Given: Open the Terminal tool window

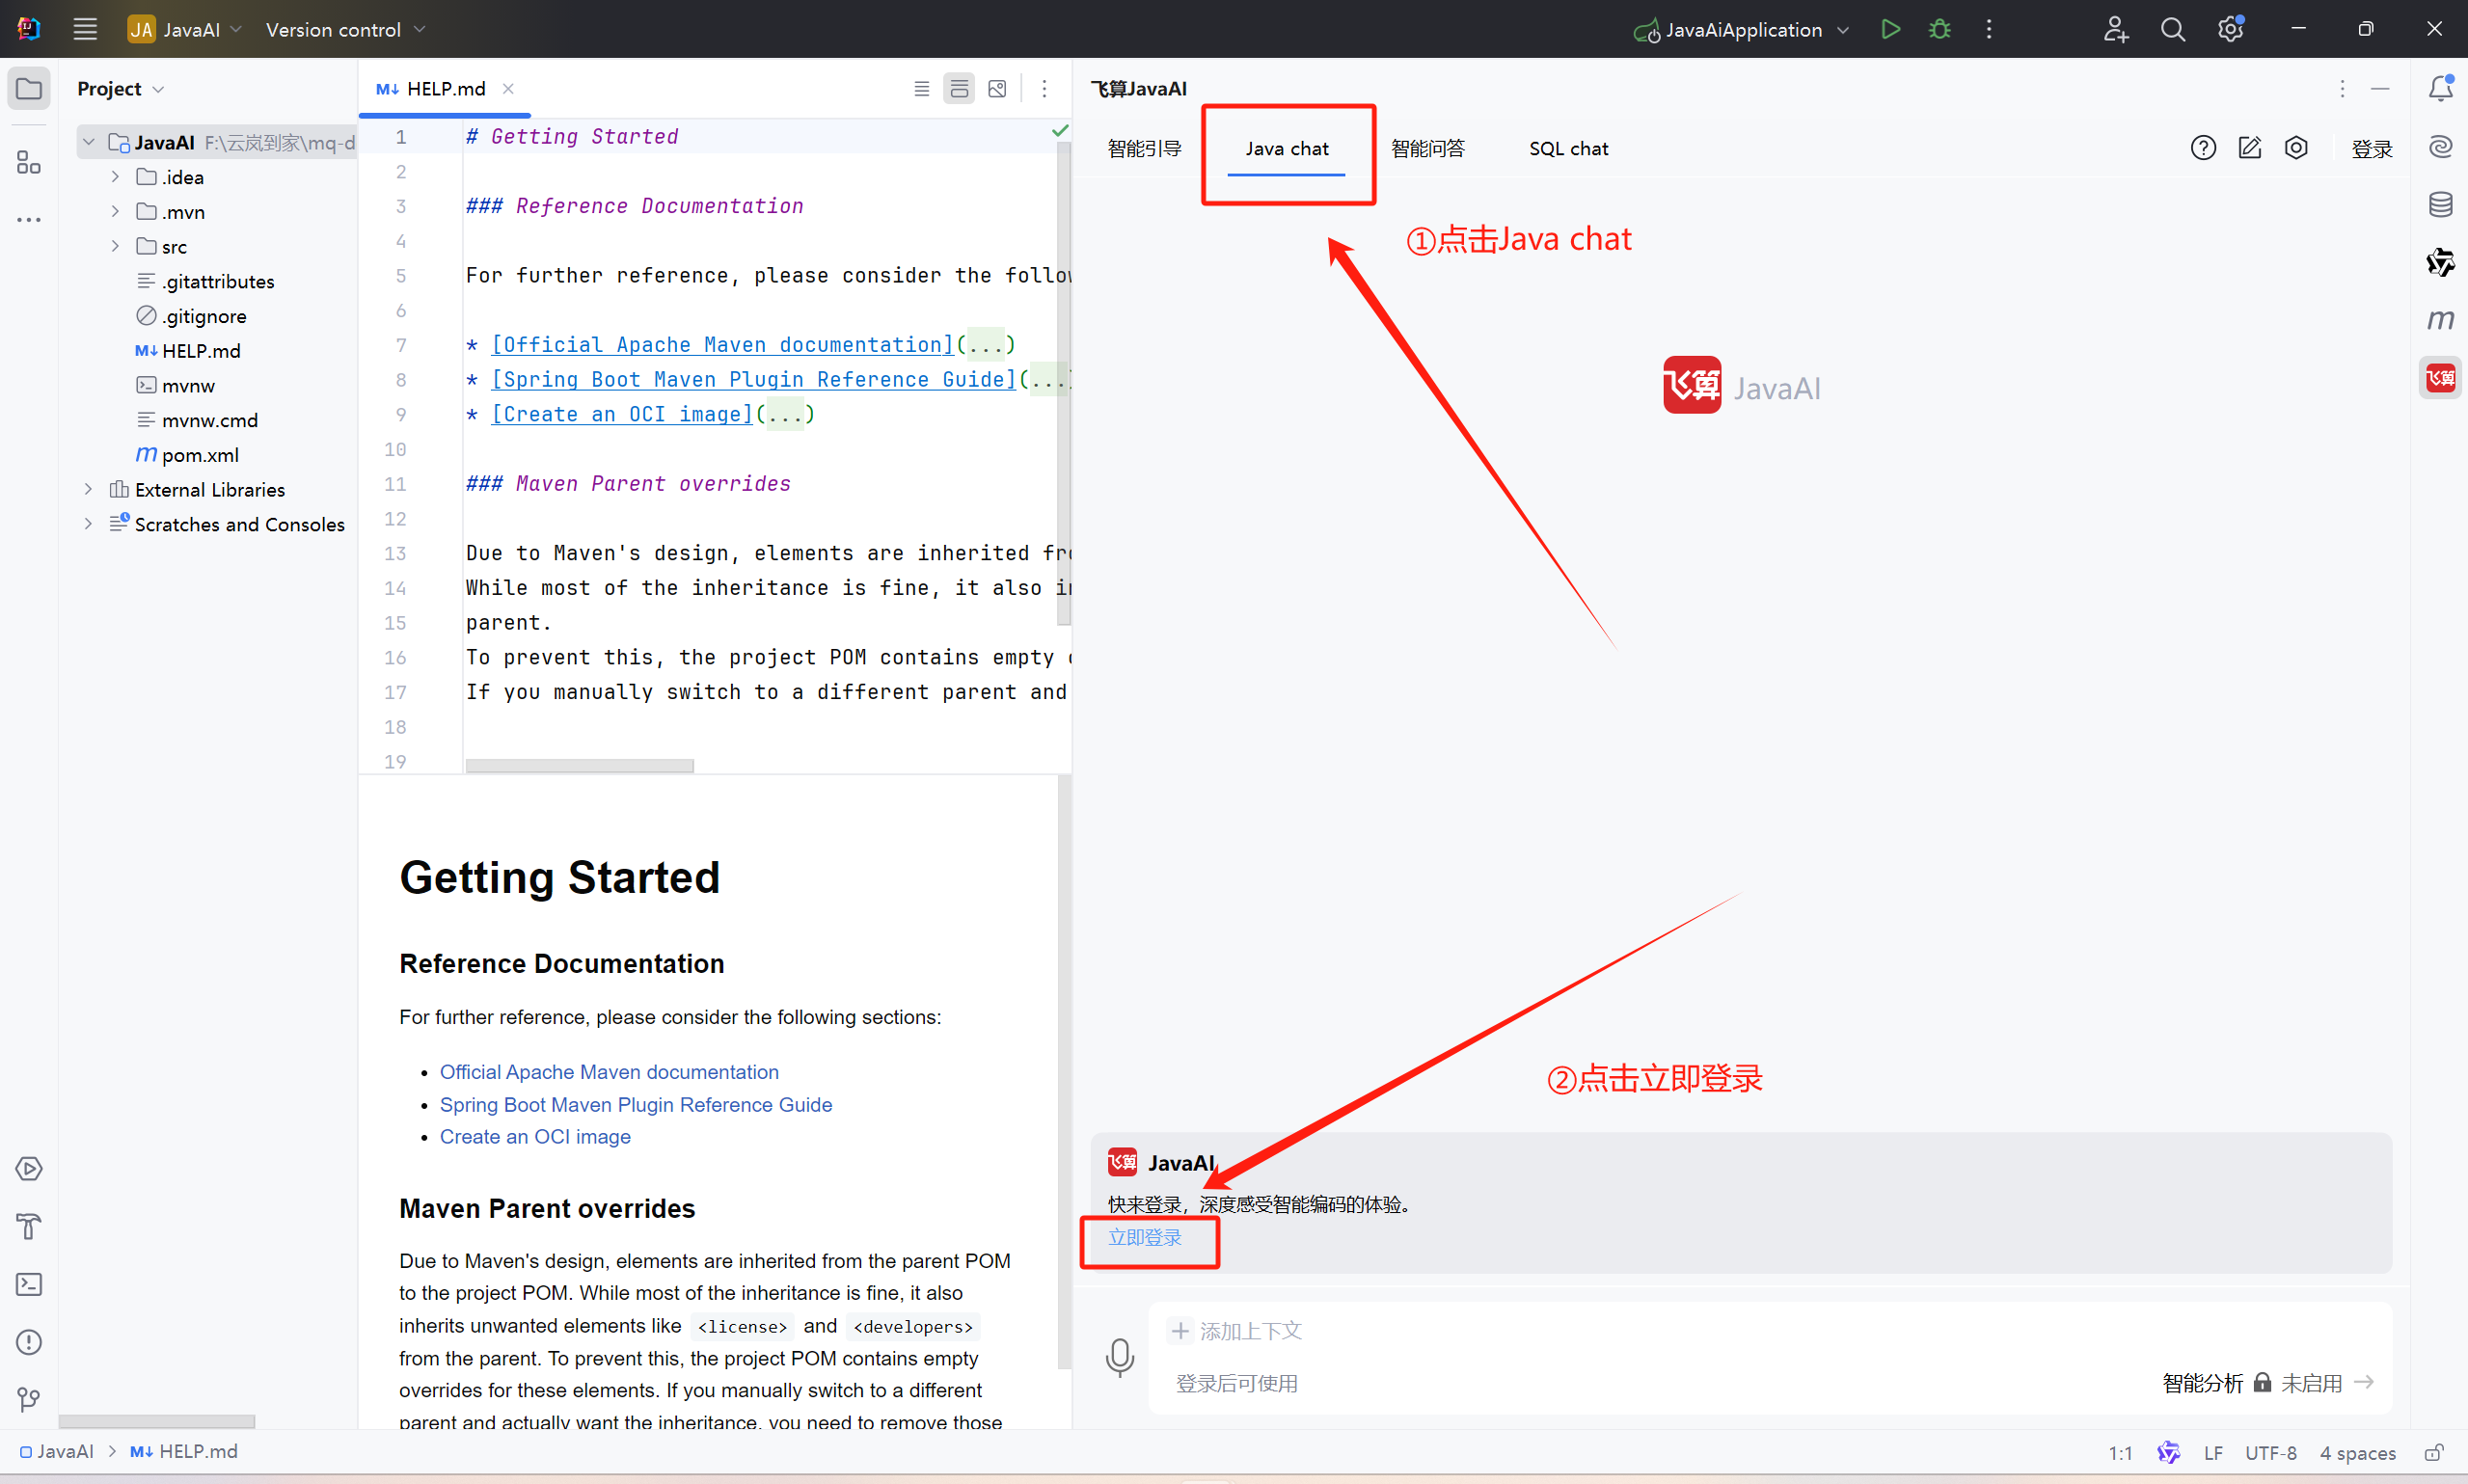Looking at the screenshot, I should (29, 1284).
